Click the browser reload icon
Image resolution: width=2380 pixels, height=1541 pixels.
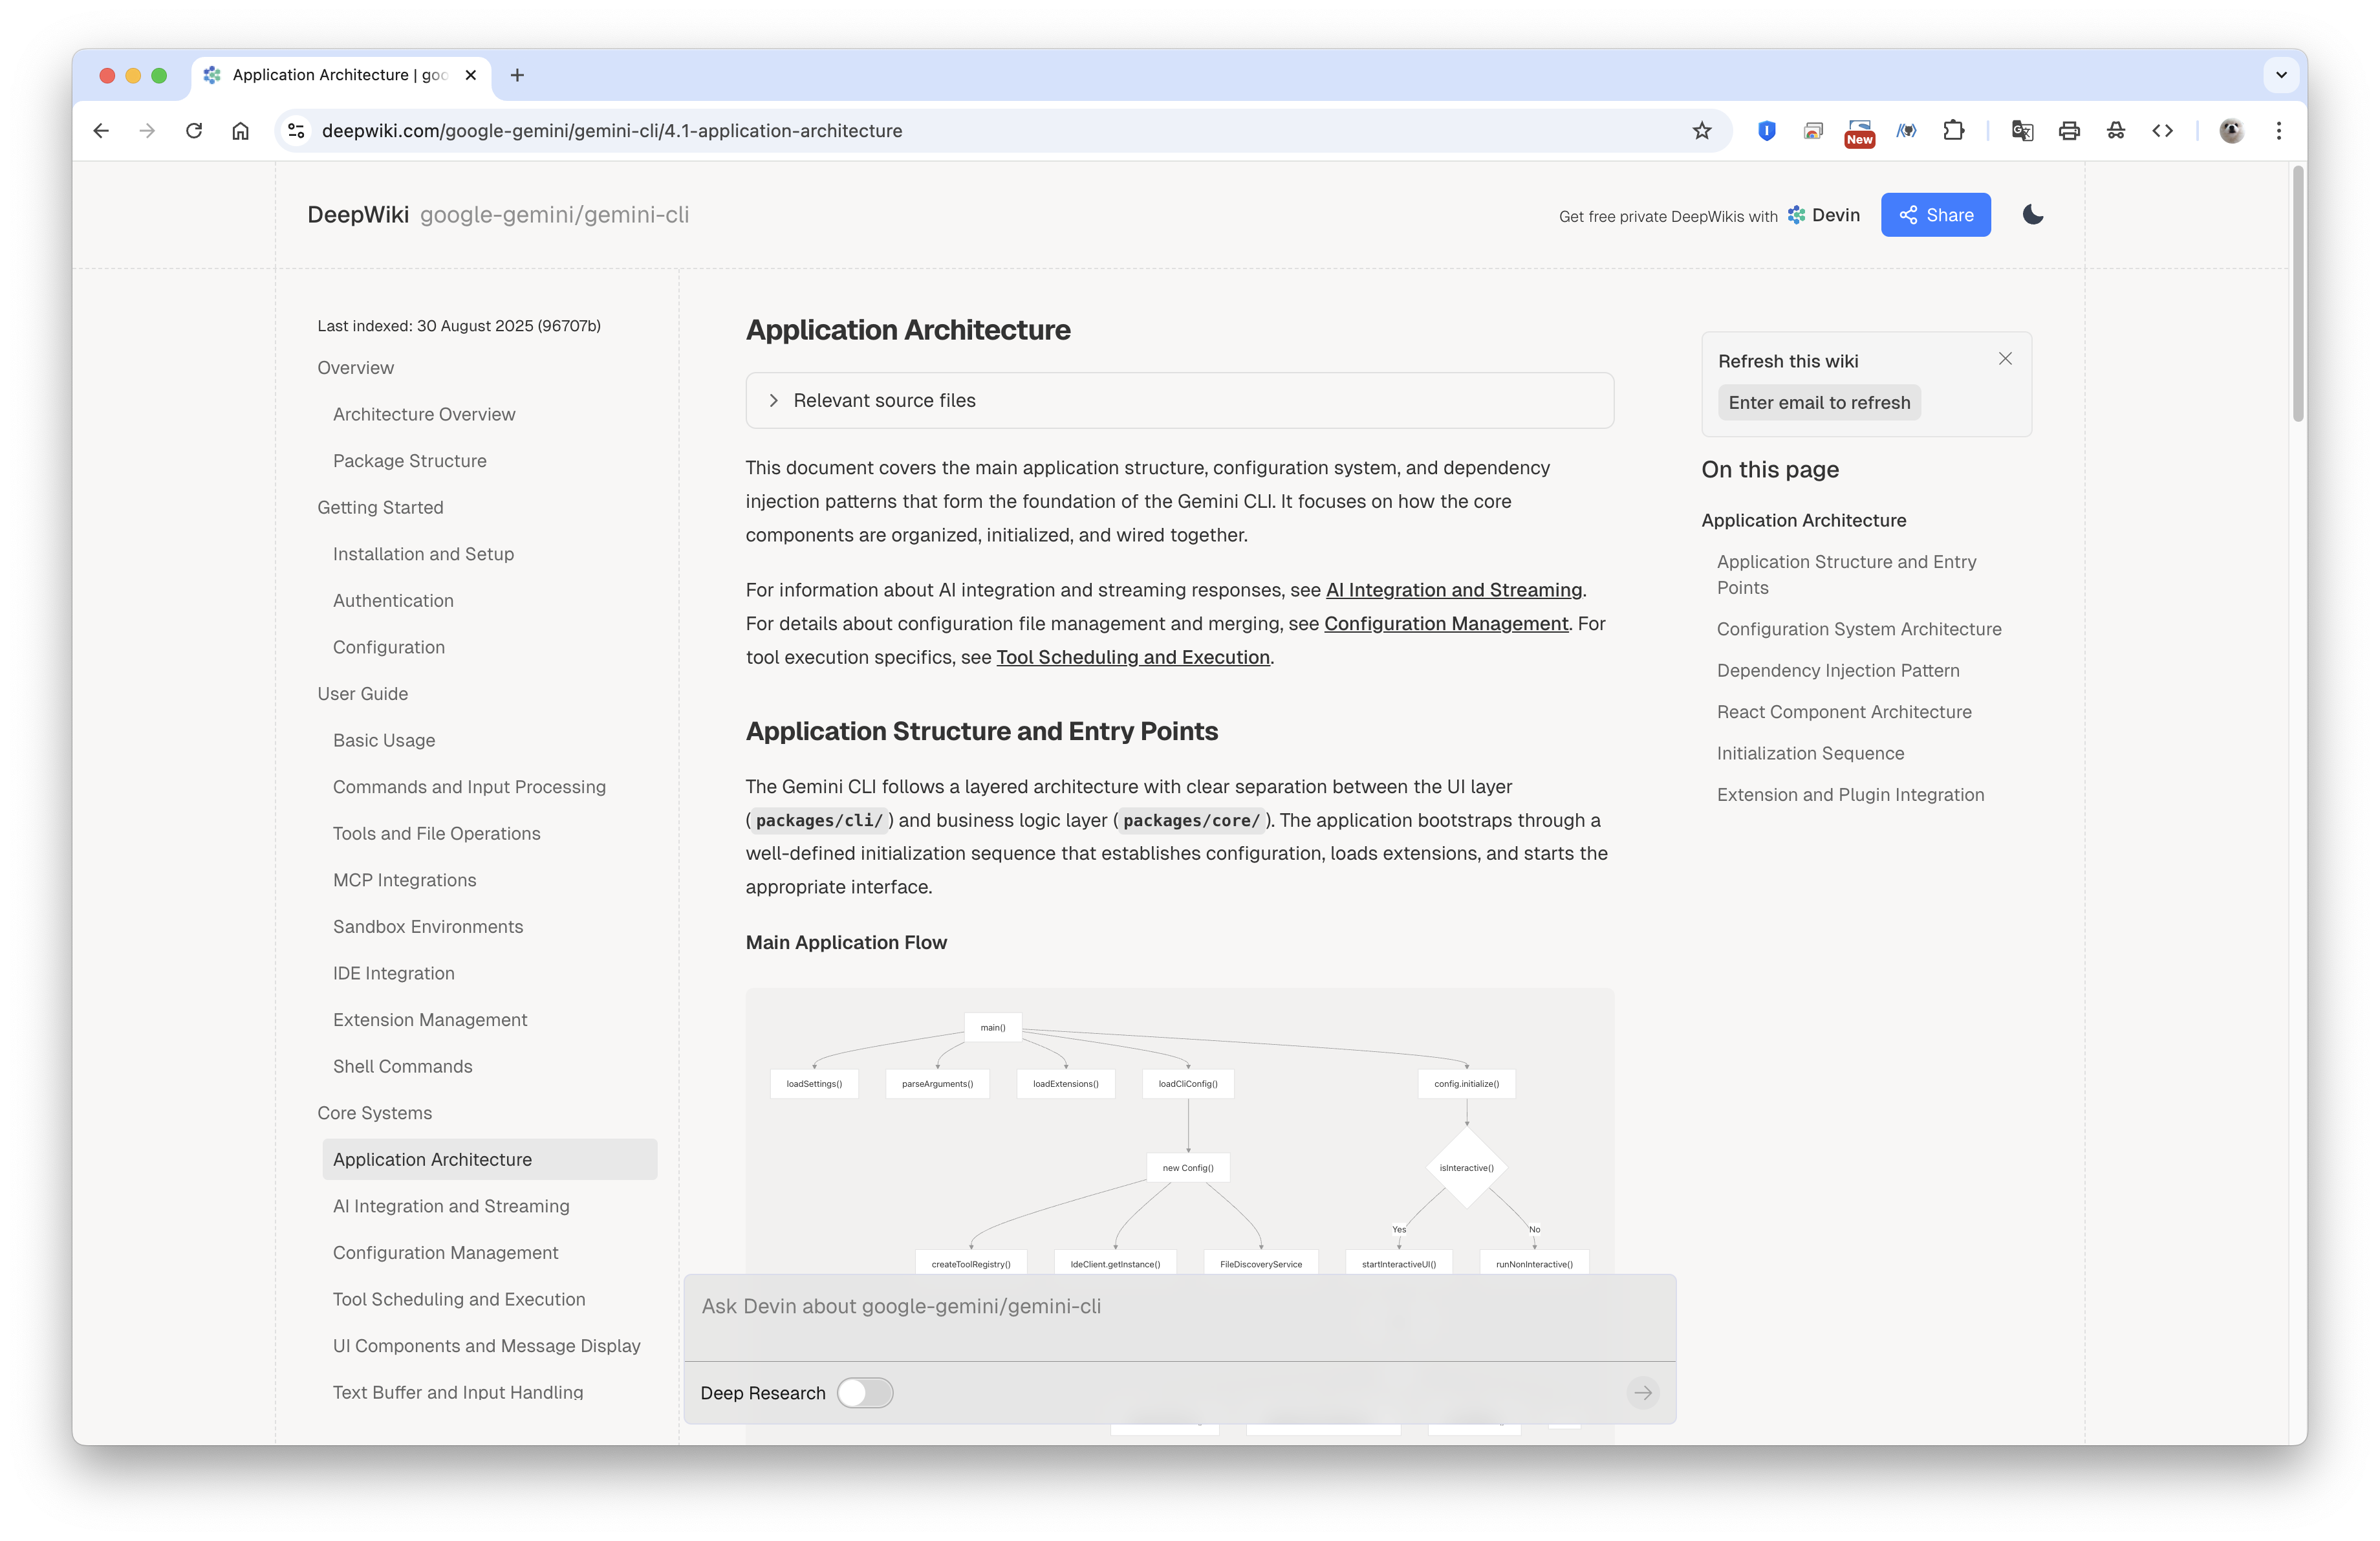pyautogui.click(x=194, y=131)
